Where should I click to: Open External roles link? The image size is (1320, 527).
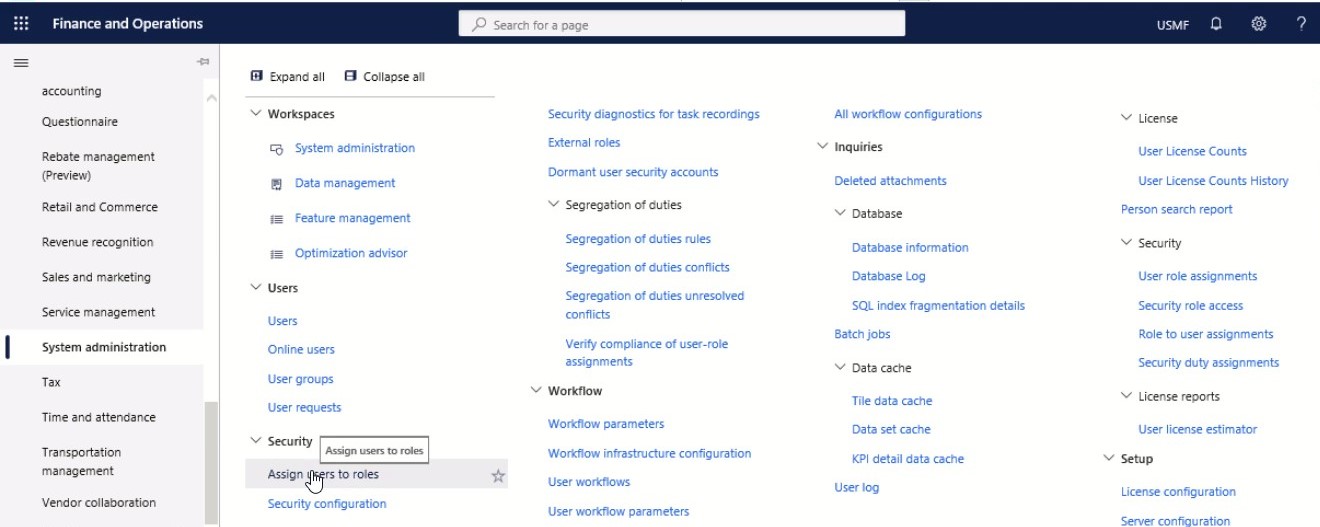coord(584,143)
